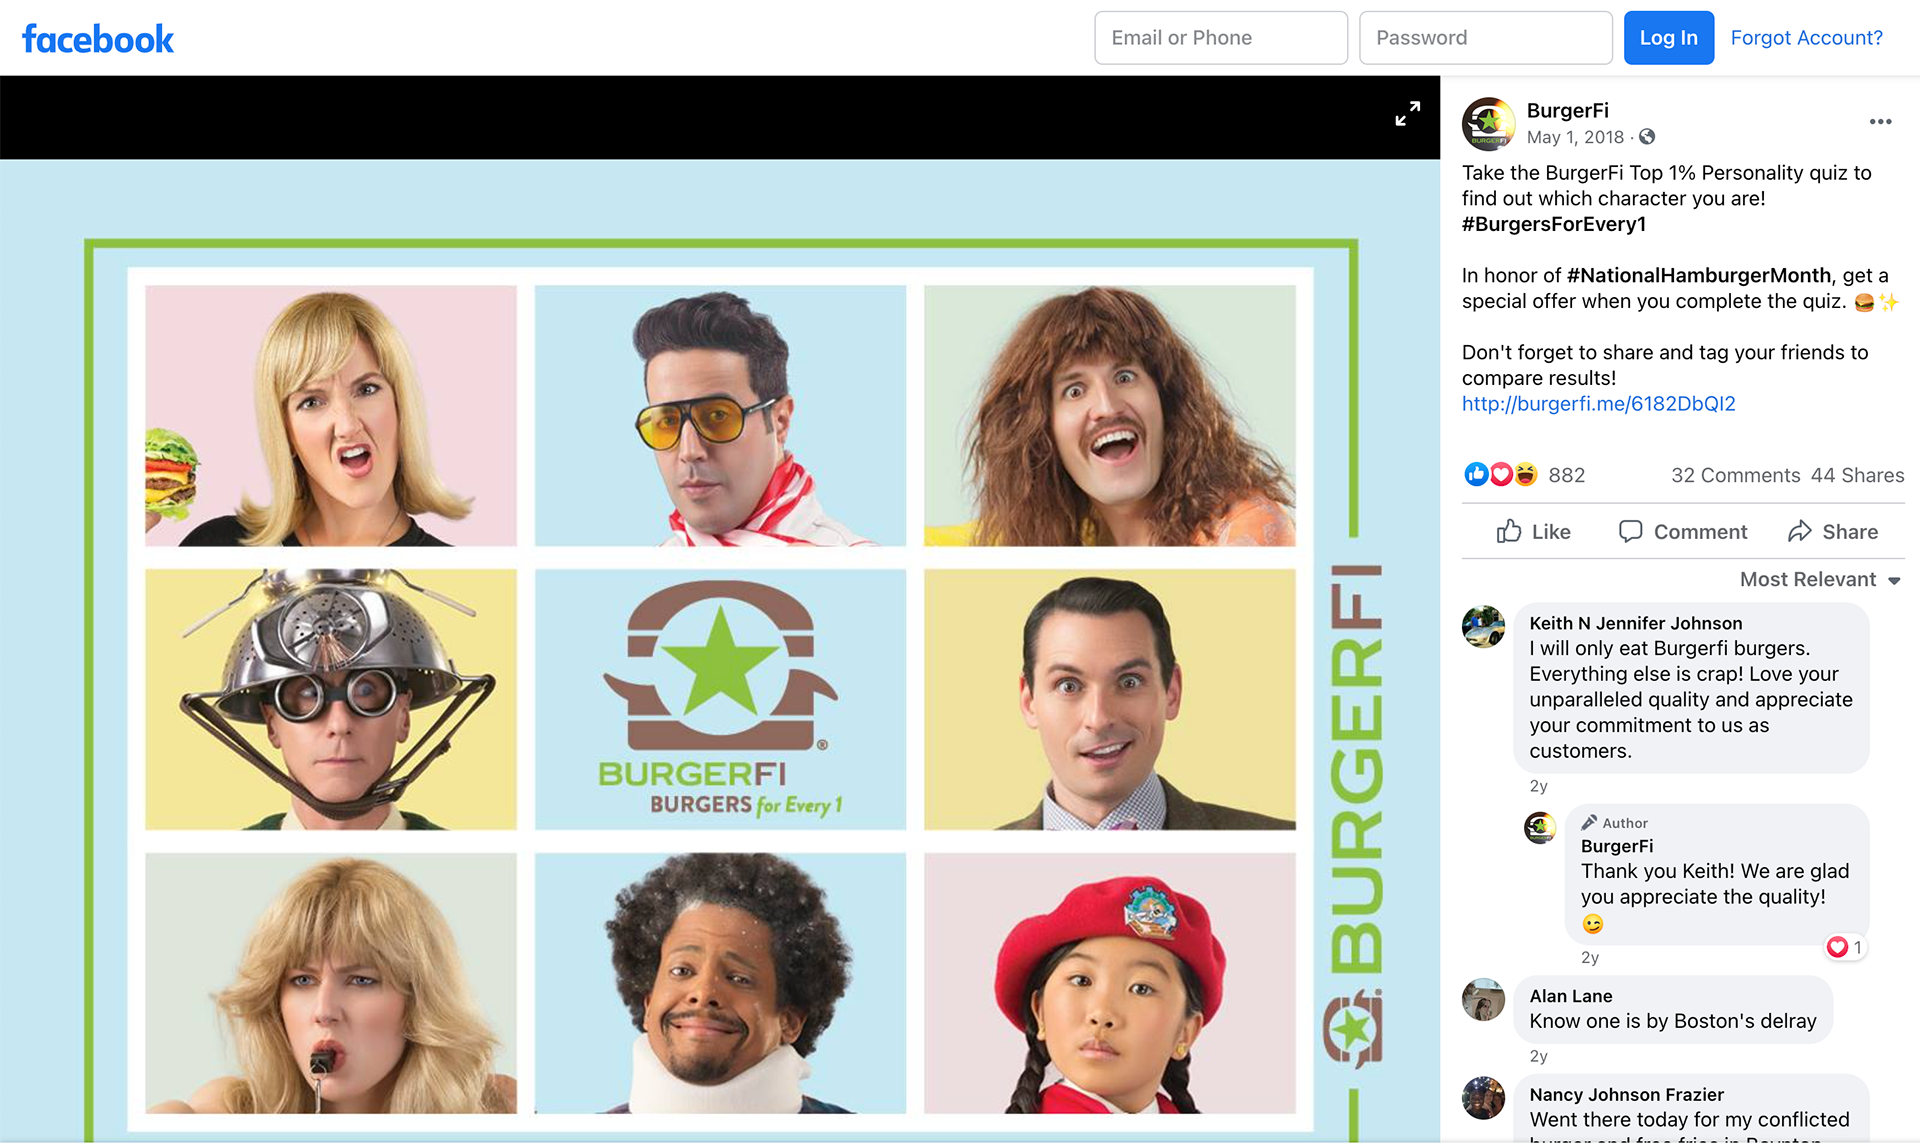
Task: Expand the photo to fullscreen
Action: 1407,114
